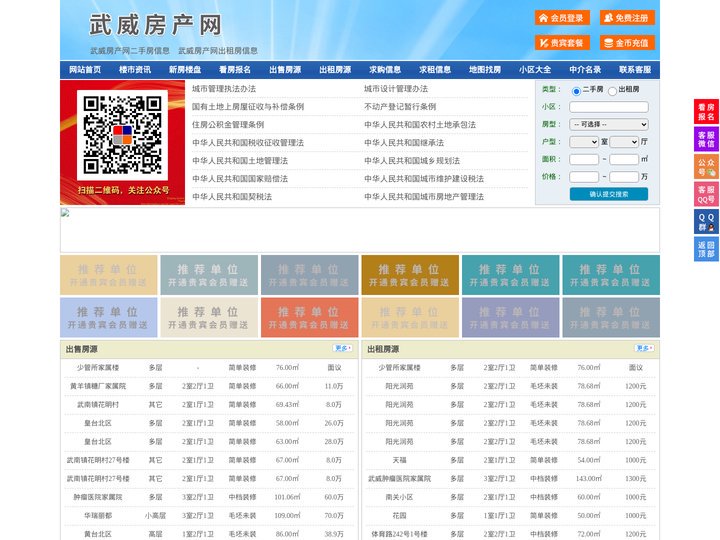Viewport: 720px width, 540px height.
Task: Go to 楼市资讯 menu item
Action: pyautogui.click(x=135, y=70)
